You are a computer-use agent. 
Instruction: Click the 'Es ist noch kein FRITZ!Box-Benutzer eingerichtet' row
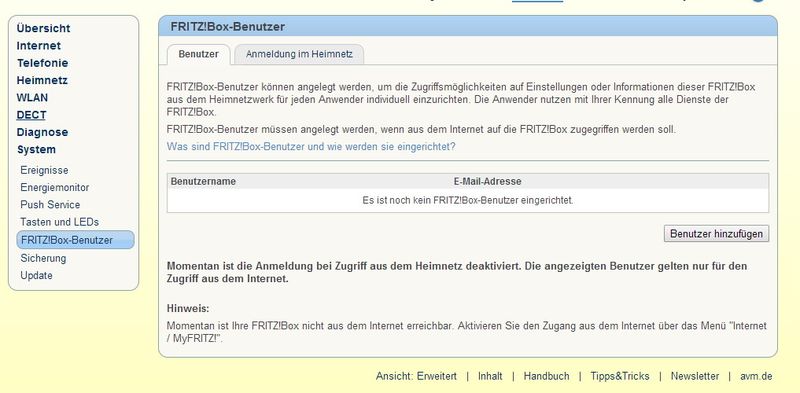(468, 201)
